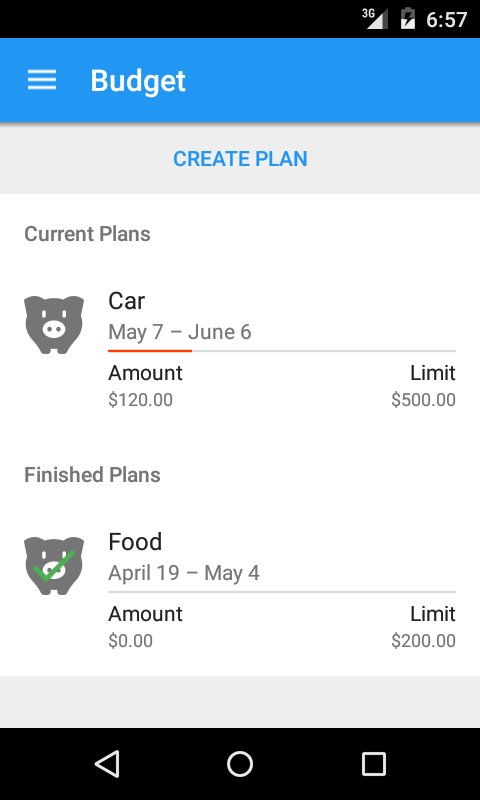Tap the recent apps square button
480x800 pixels.
(373, 764)
